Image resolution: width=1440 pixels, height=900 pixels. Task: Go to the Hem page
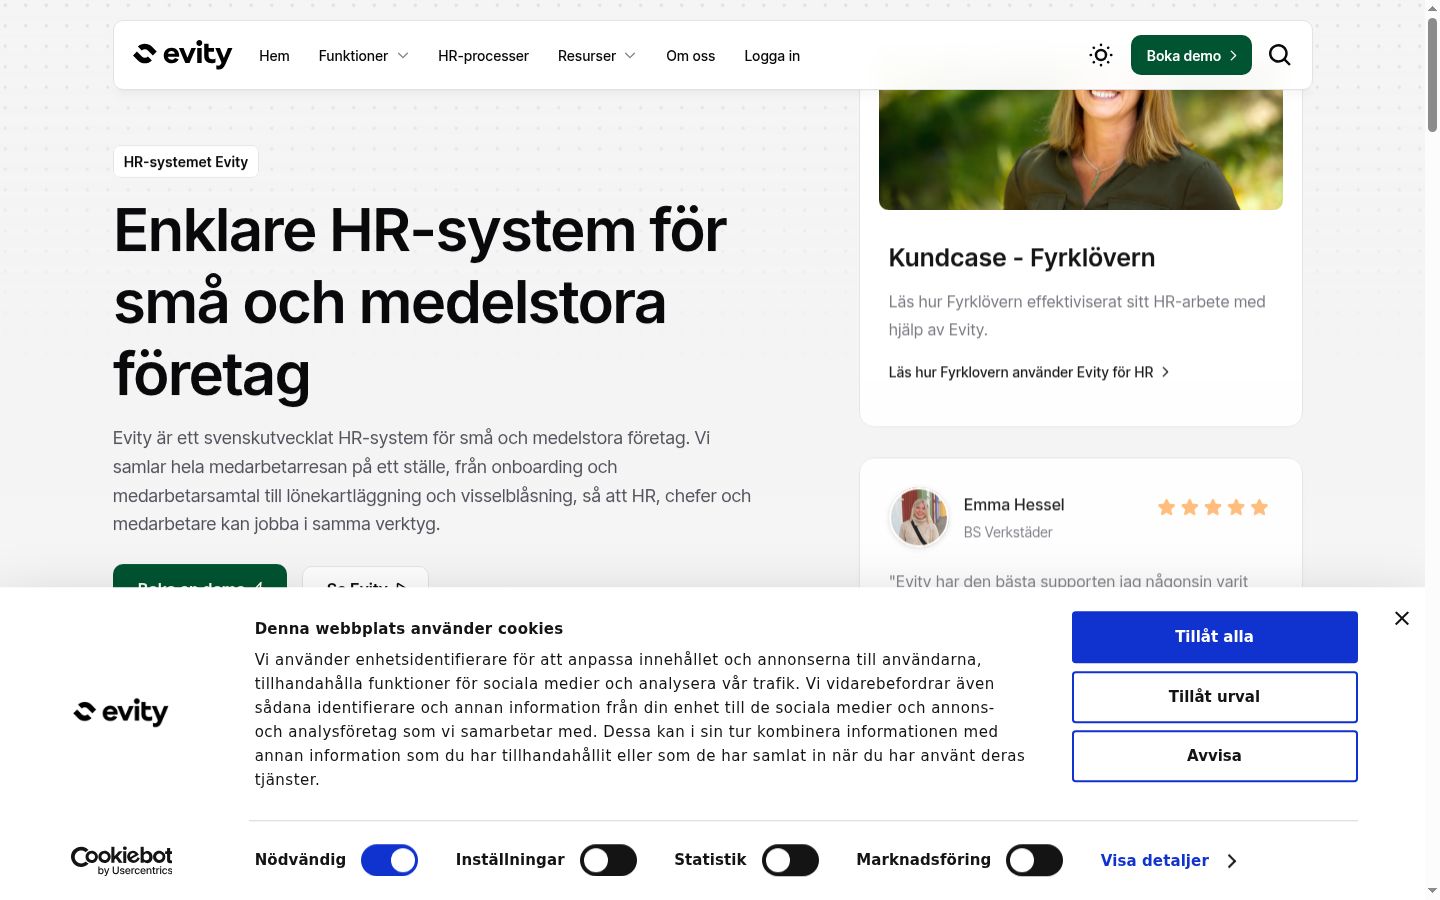(x=274, y=56)
